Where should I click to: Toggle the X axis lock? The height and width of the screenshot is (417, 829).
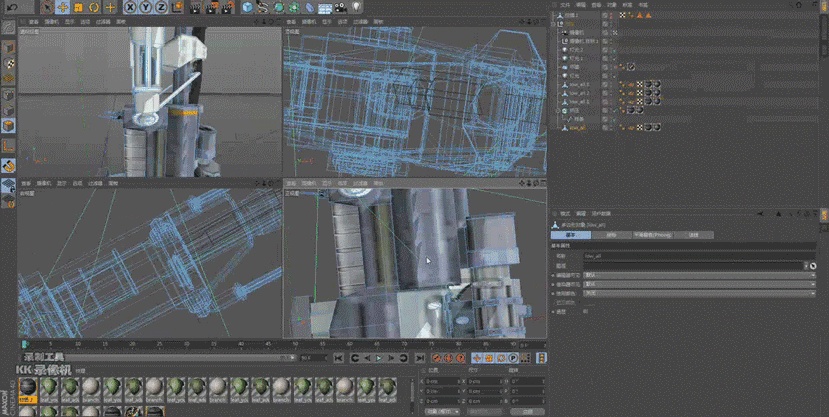point(130,7)
